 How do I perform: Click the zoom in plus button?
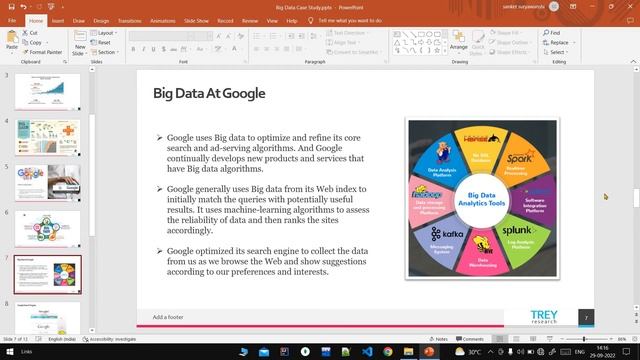(x=611, y=339)
